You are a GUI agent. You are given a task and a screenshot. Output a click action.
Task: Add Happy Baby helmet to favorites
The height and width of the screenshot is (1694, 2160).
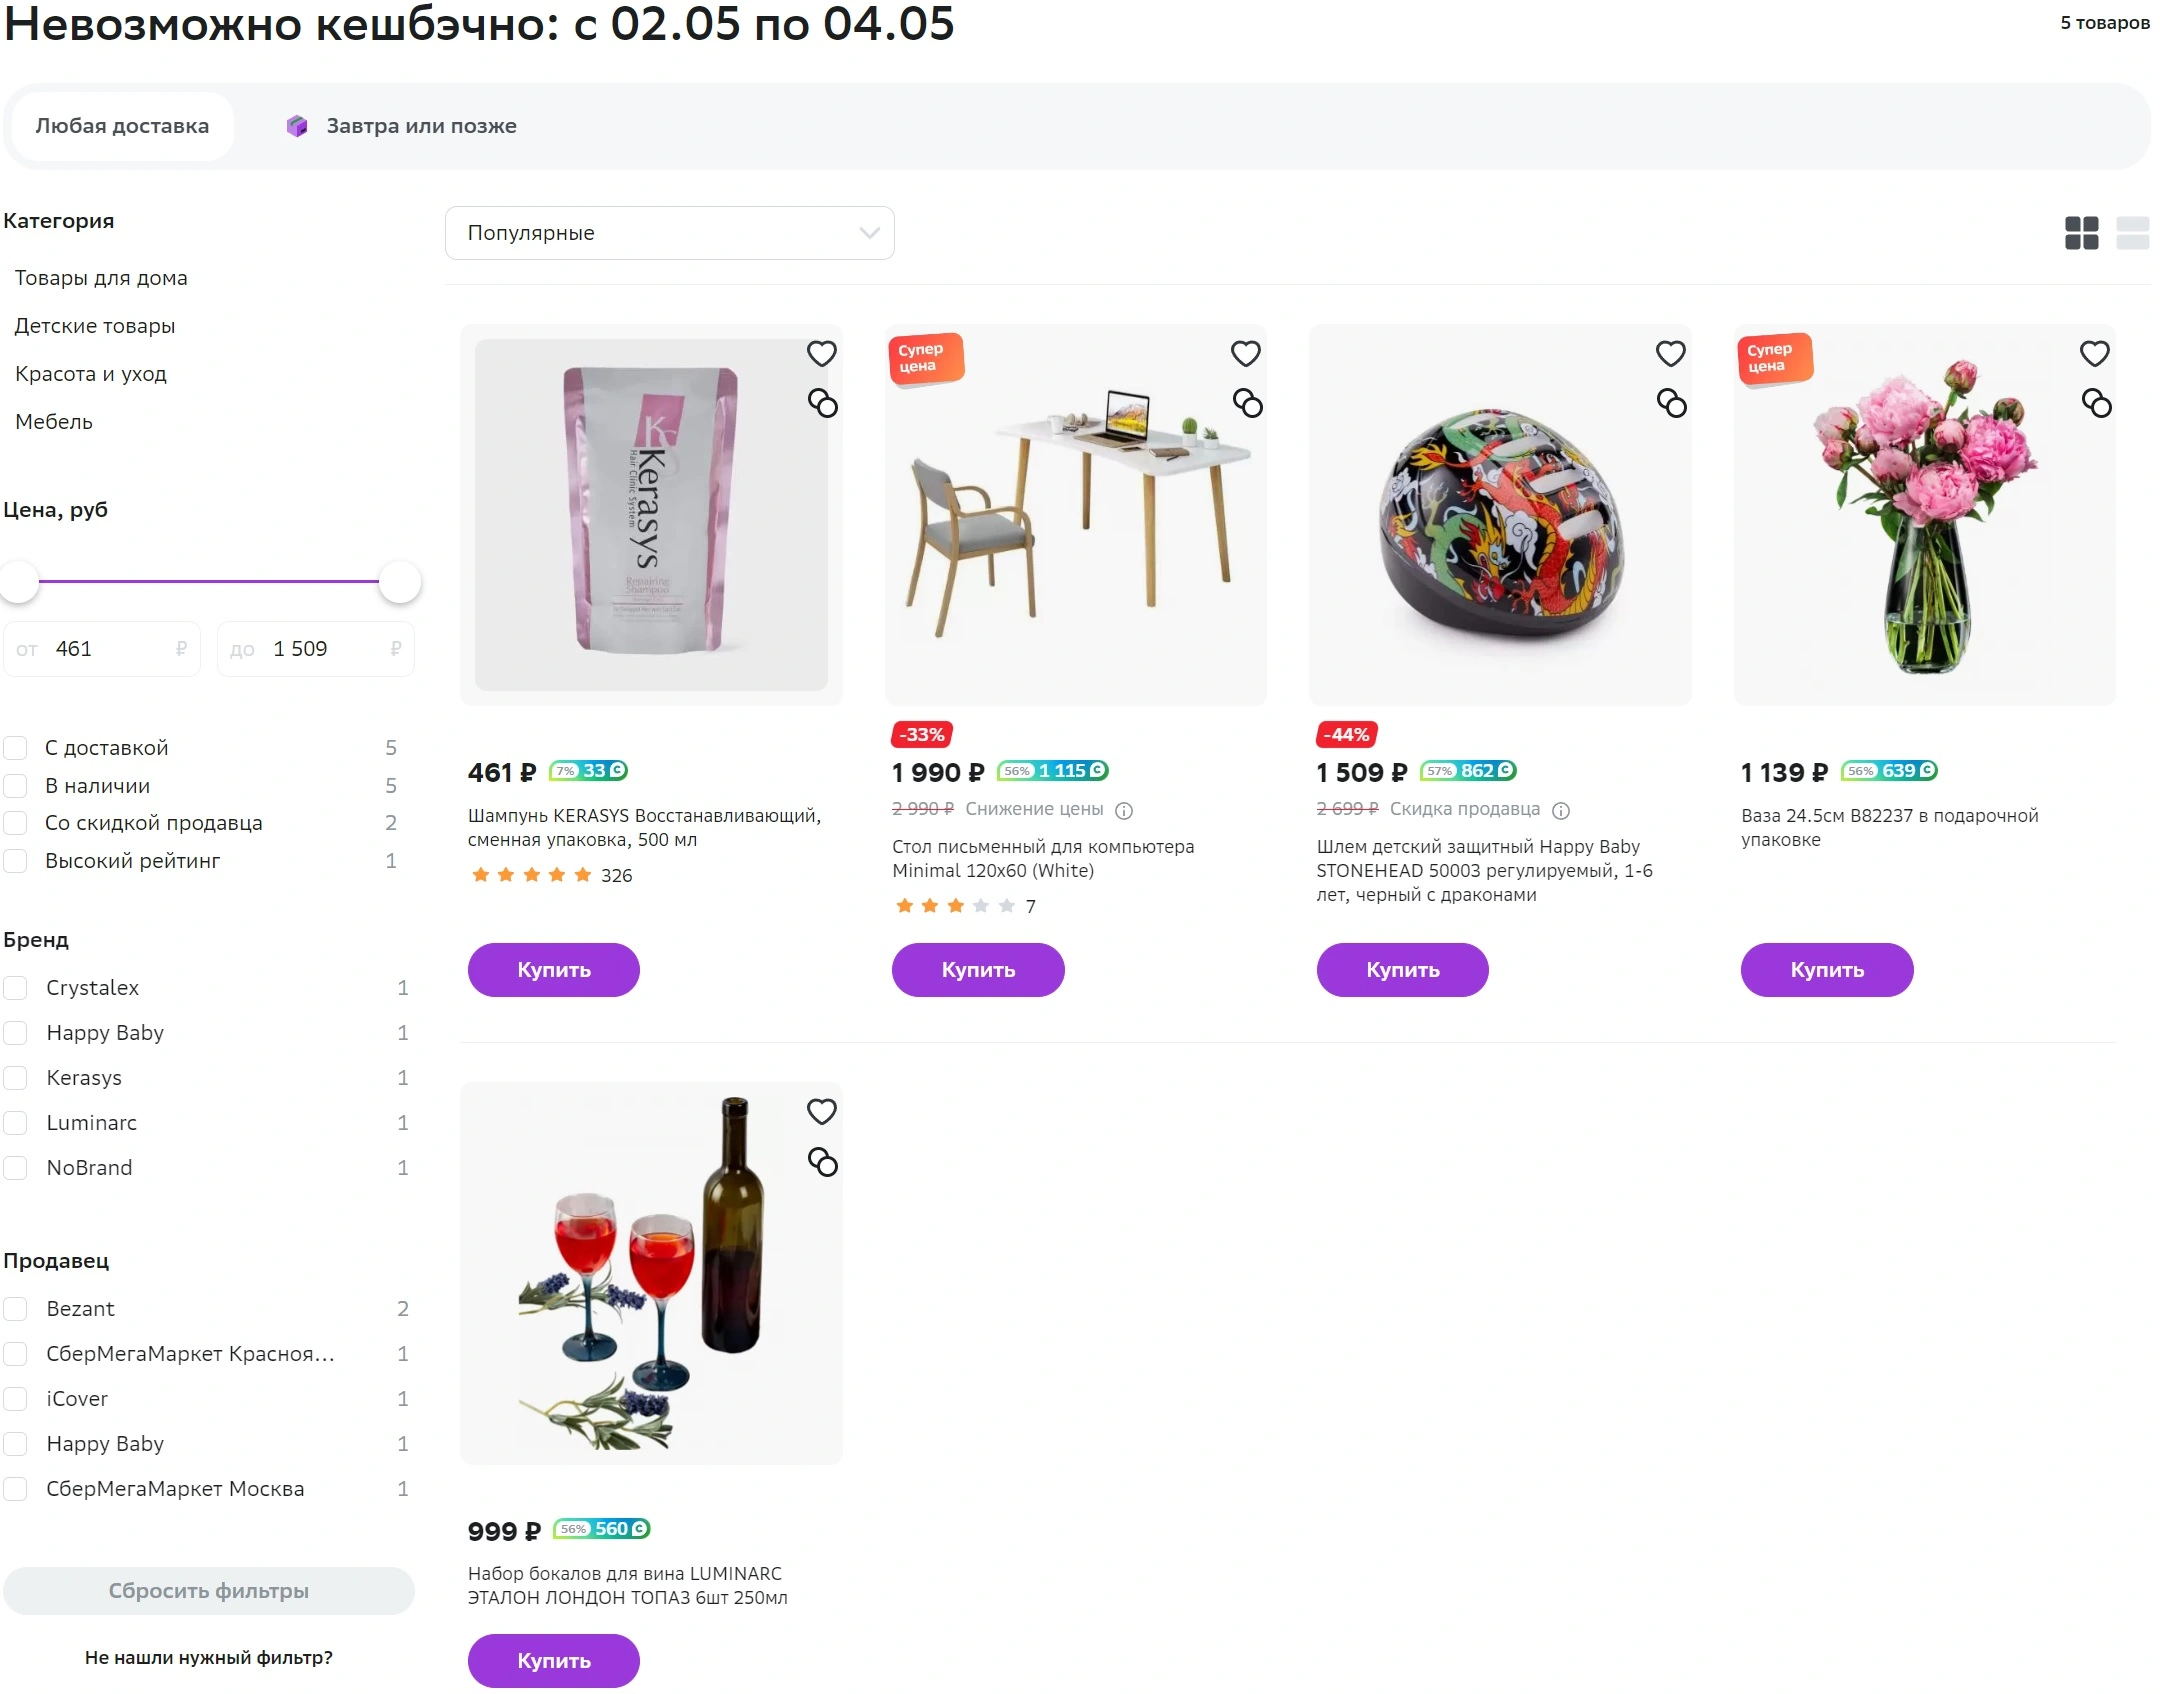[1670, 354]
